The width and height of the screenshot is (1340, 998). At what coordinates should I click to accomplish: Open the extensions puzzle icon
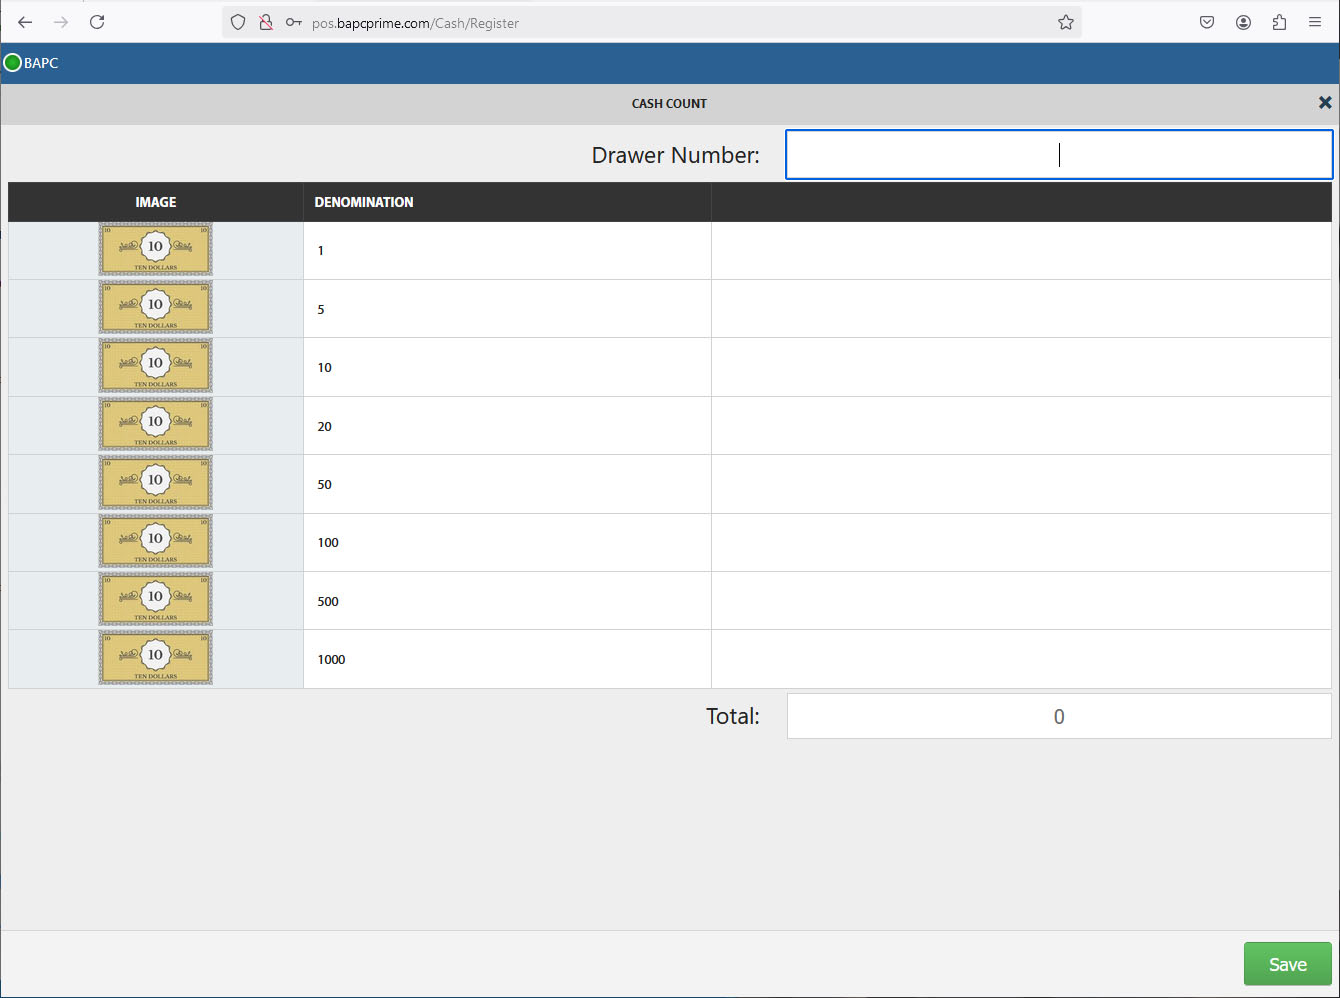[1279, 22]
